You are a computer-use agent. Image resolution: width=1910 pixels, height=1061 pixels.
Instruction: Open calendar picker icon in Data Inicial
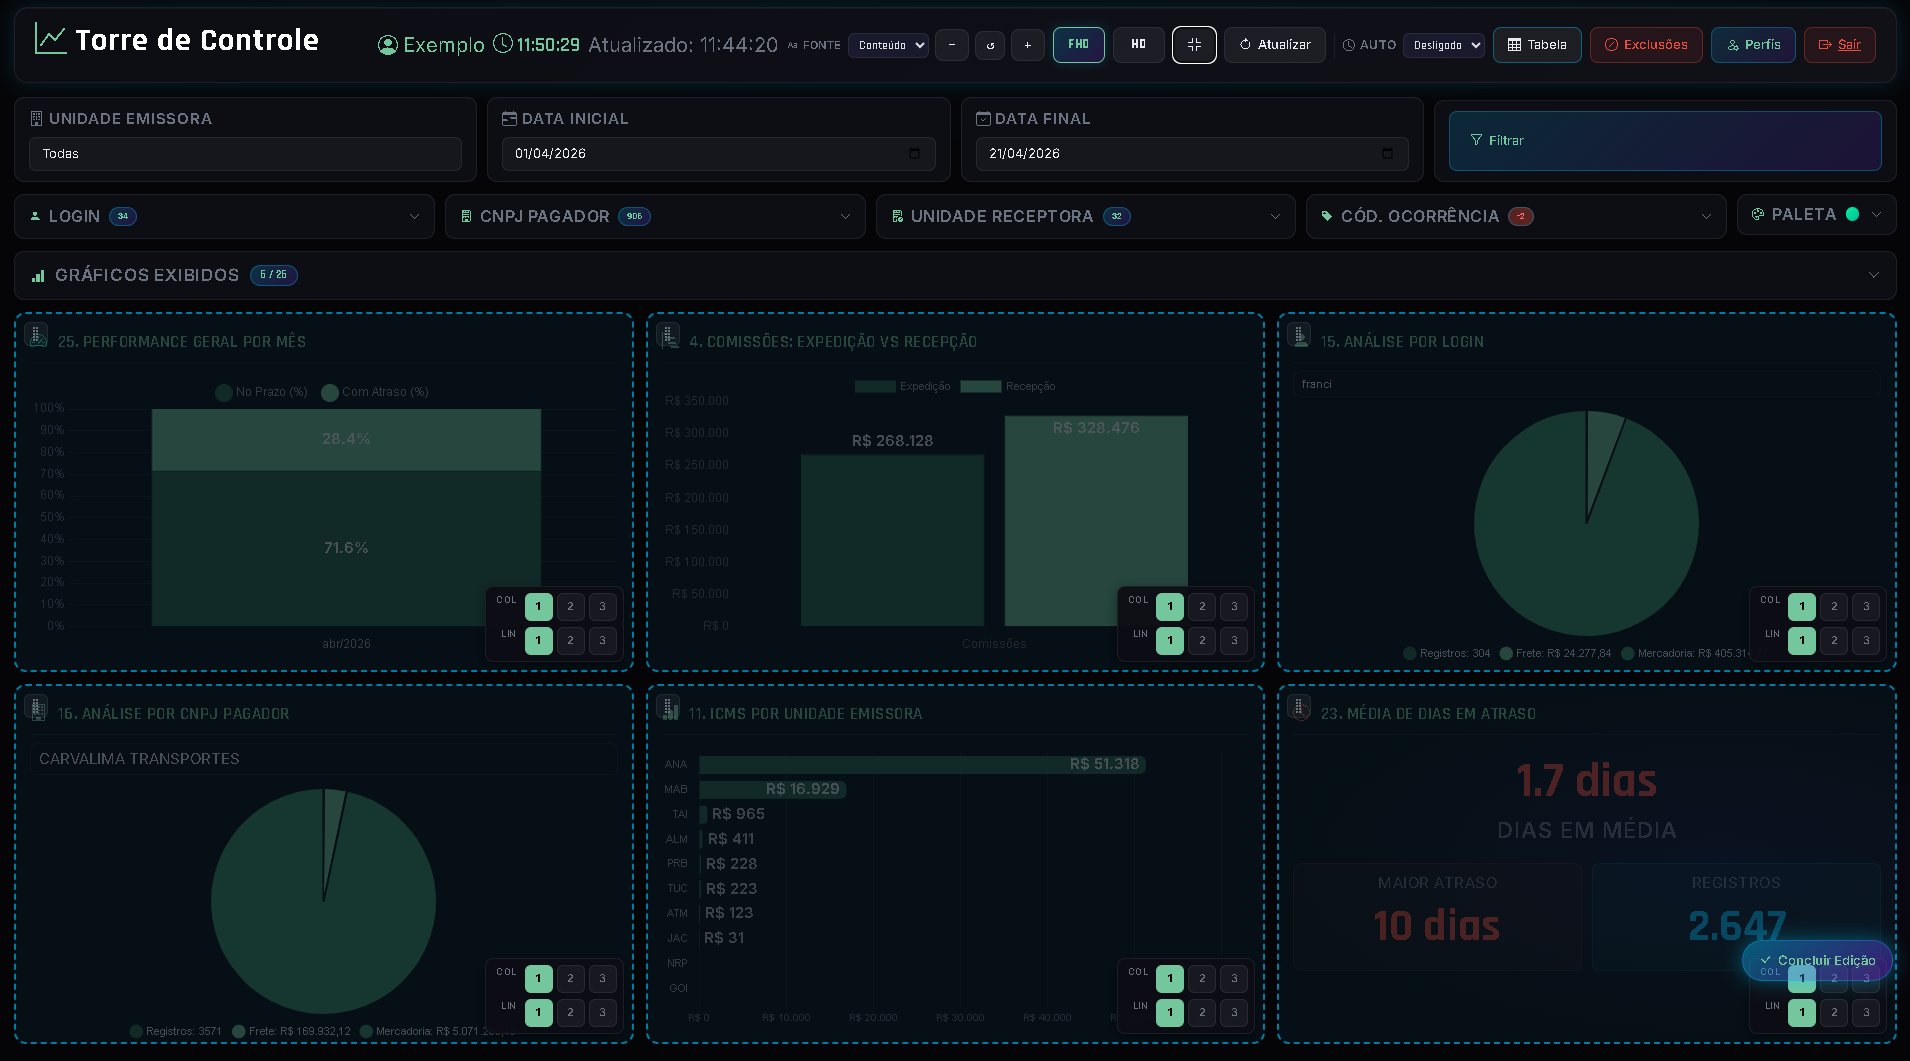[914, 153]
